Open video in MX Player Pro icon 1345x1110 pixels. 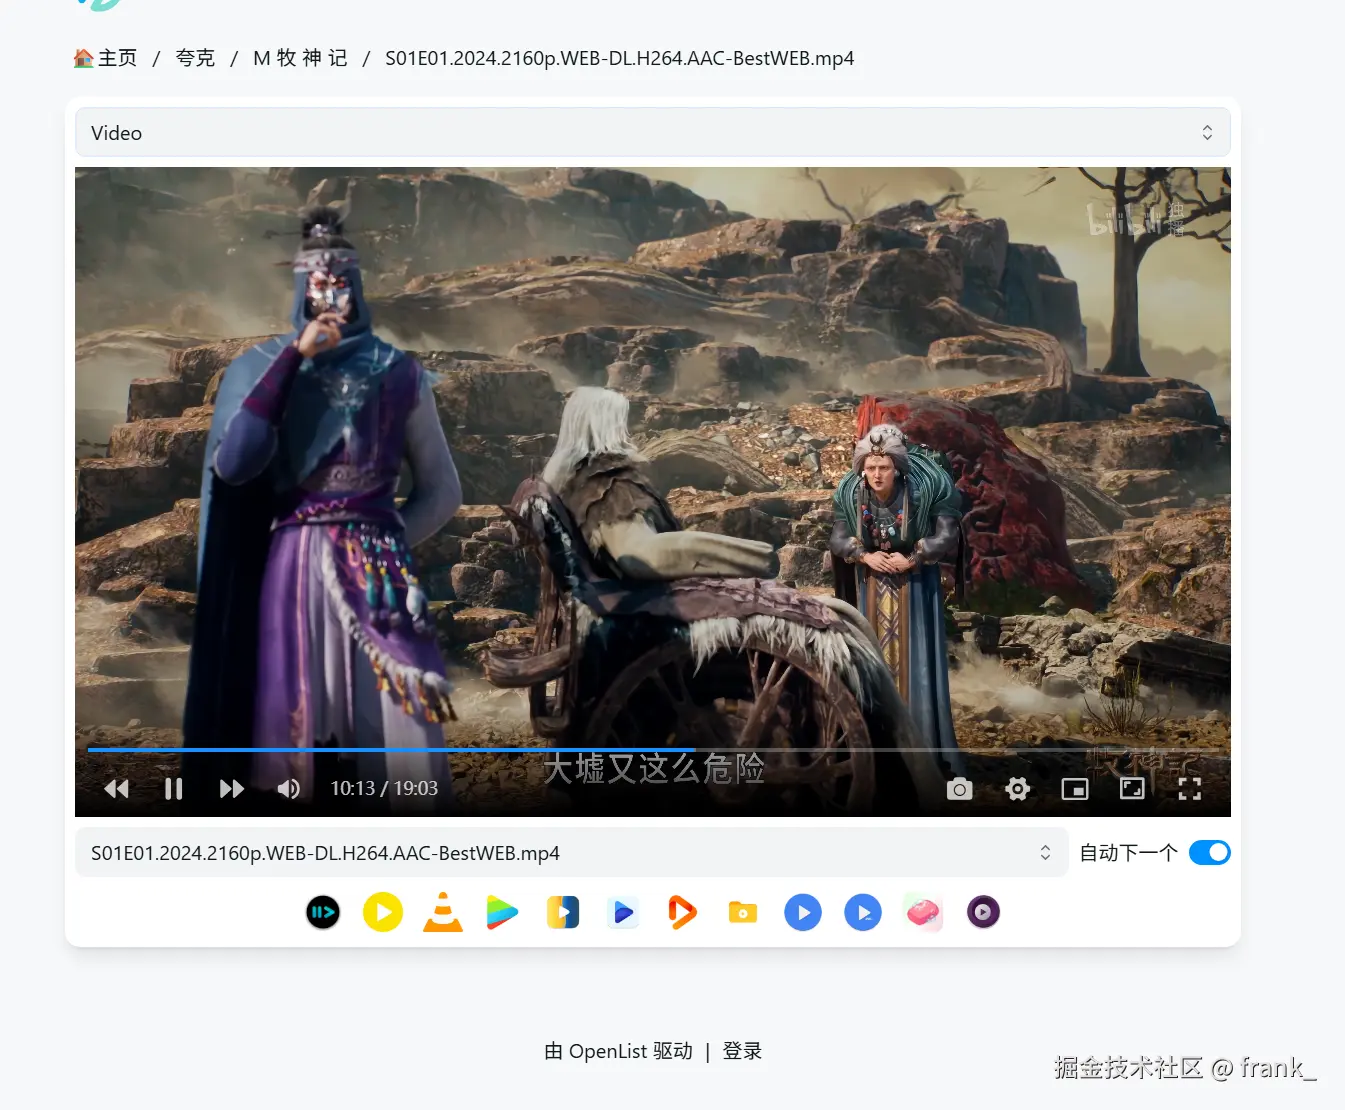[x=863, y=912]
